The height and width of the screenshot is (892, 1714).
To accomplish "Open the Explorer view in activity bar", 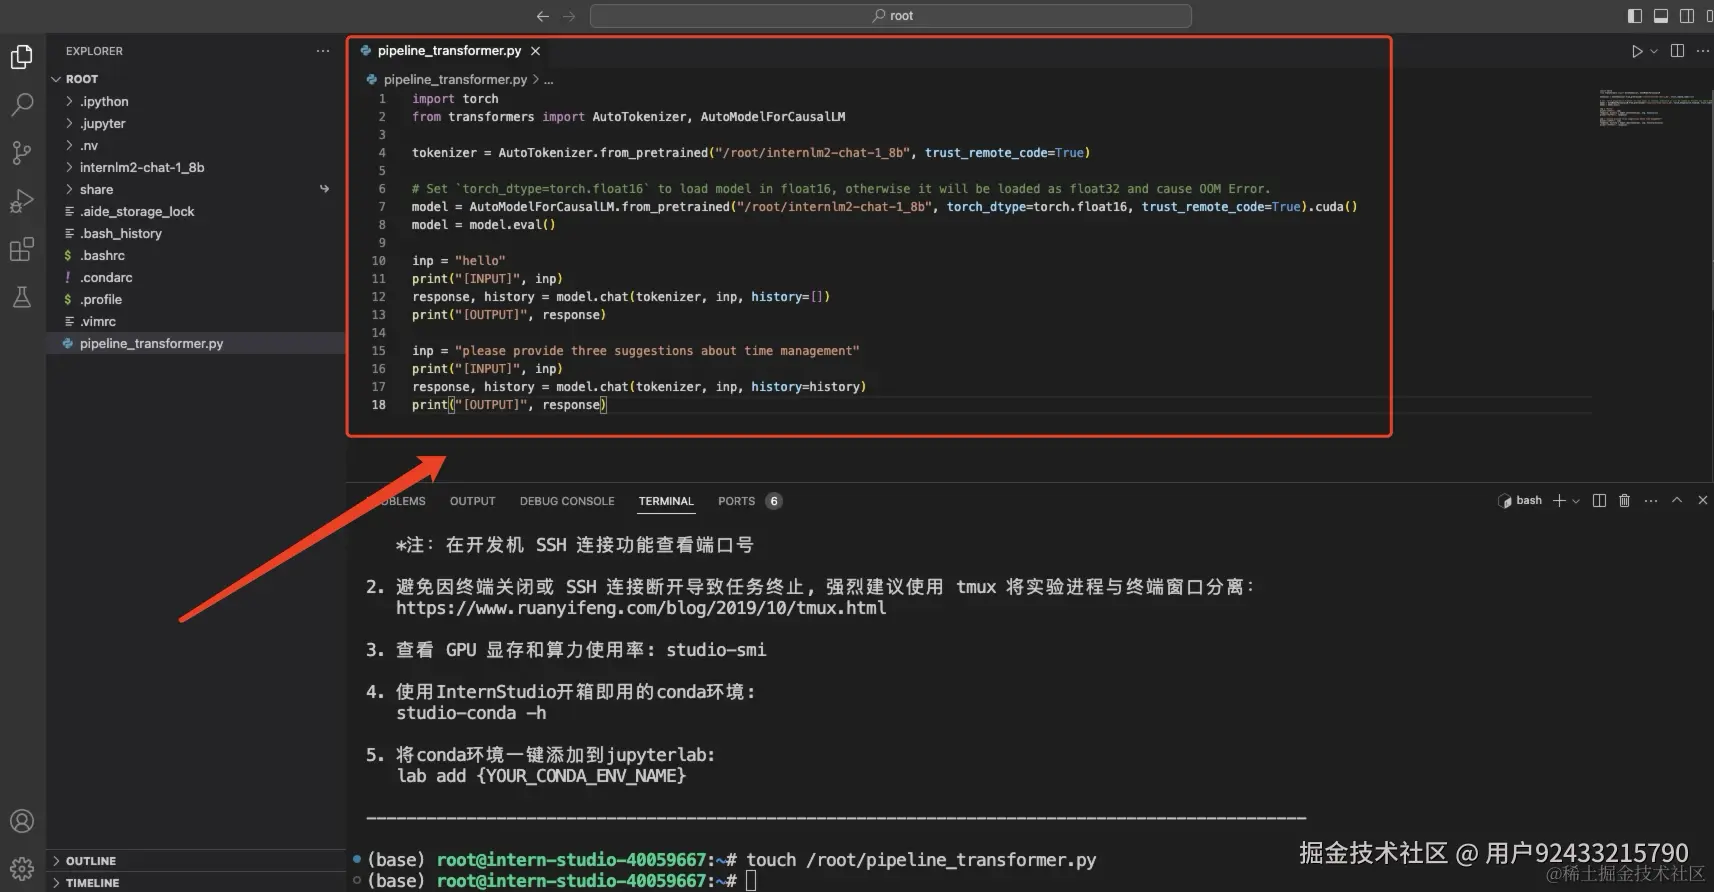I will click(22, 57).
